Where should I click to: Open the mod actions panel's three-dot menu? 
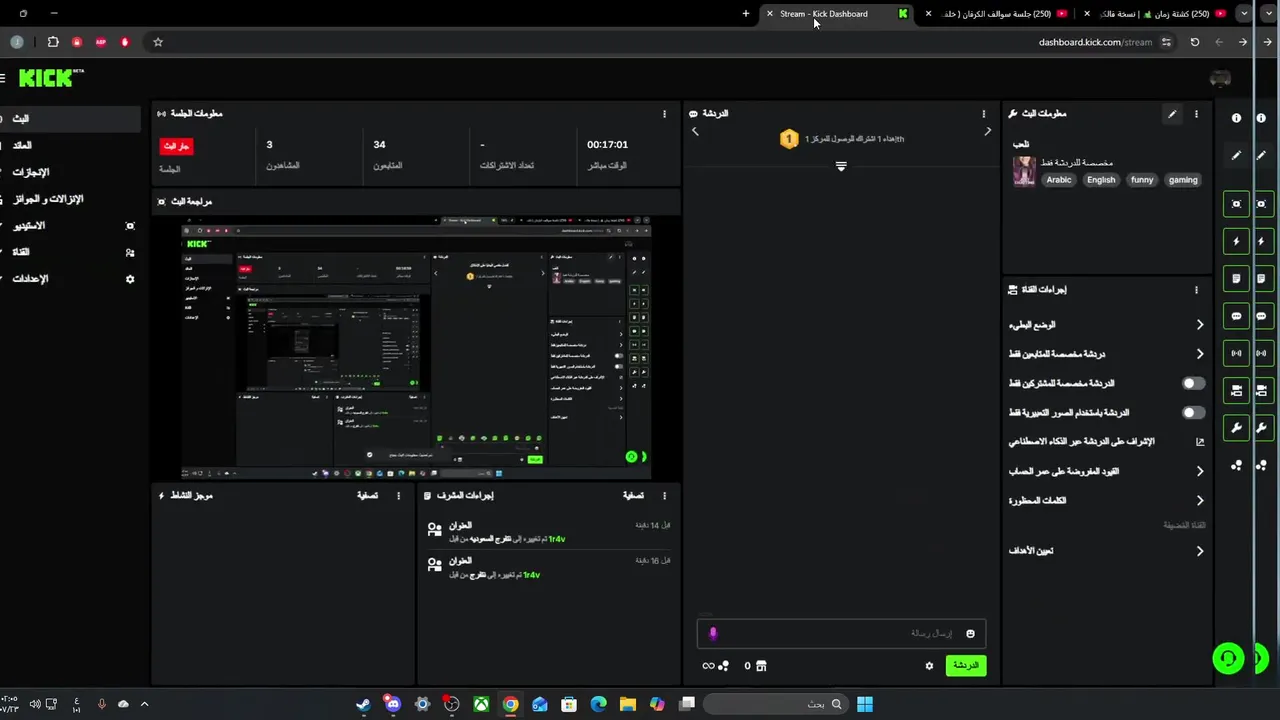pyautogui.click(x=664, y=495)
